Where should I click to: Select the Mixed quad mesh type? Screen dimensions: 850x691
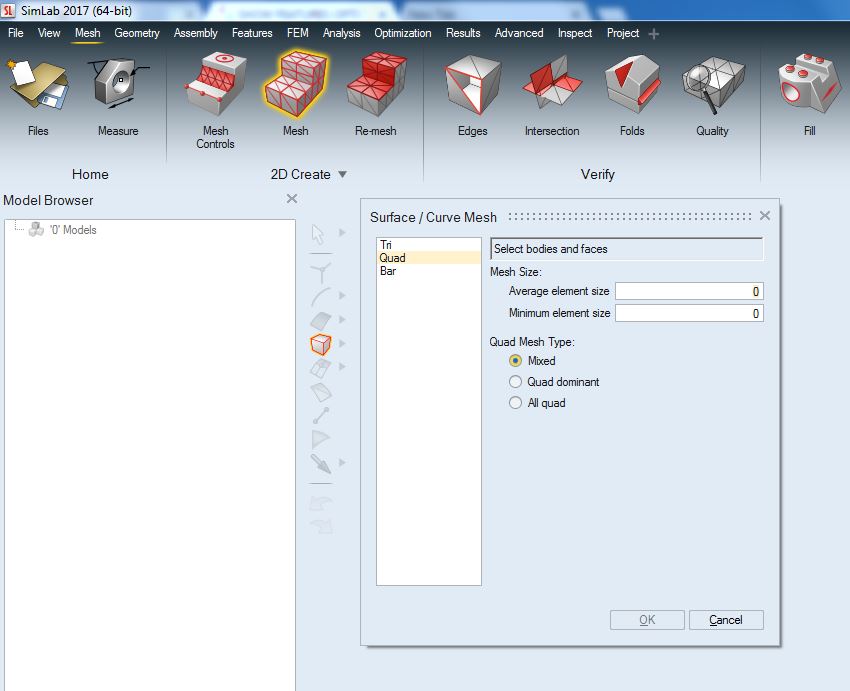pyautogui.click(x=516, y=360)
